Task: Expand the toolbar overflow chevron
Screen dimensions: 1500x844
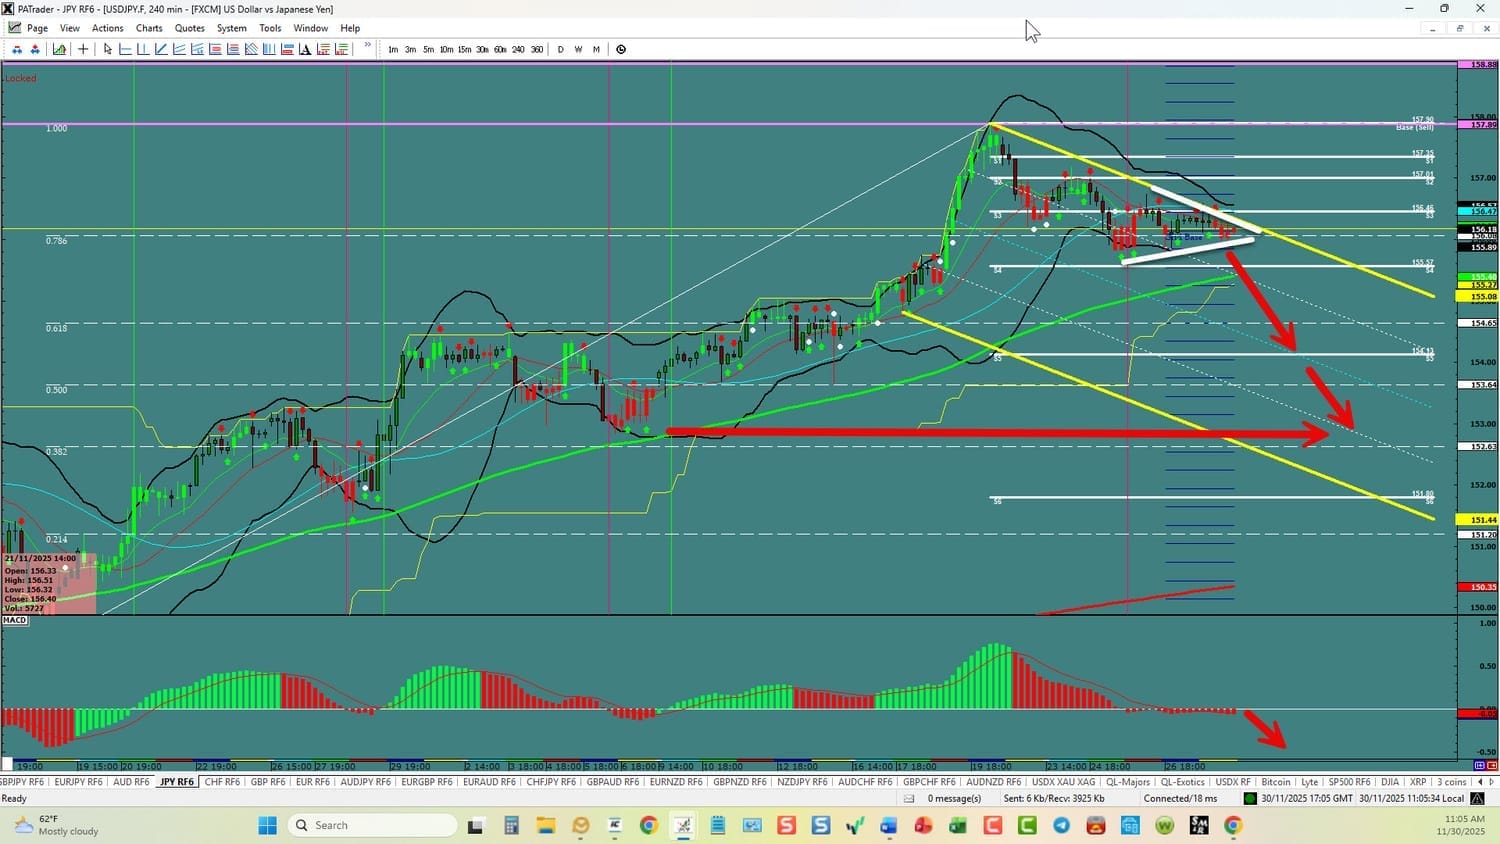Action: [367, 45]
